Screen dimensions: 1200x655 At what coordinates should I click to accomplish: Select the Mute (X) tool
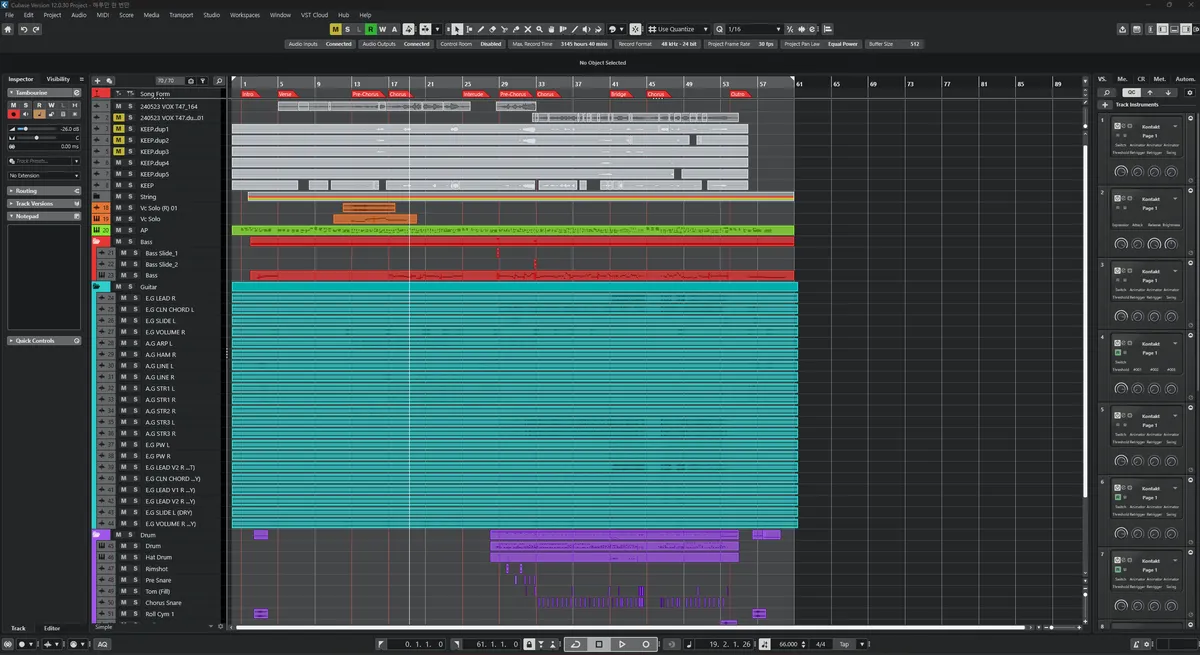pos(527,29)
